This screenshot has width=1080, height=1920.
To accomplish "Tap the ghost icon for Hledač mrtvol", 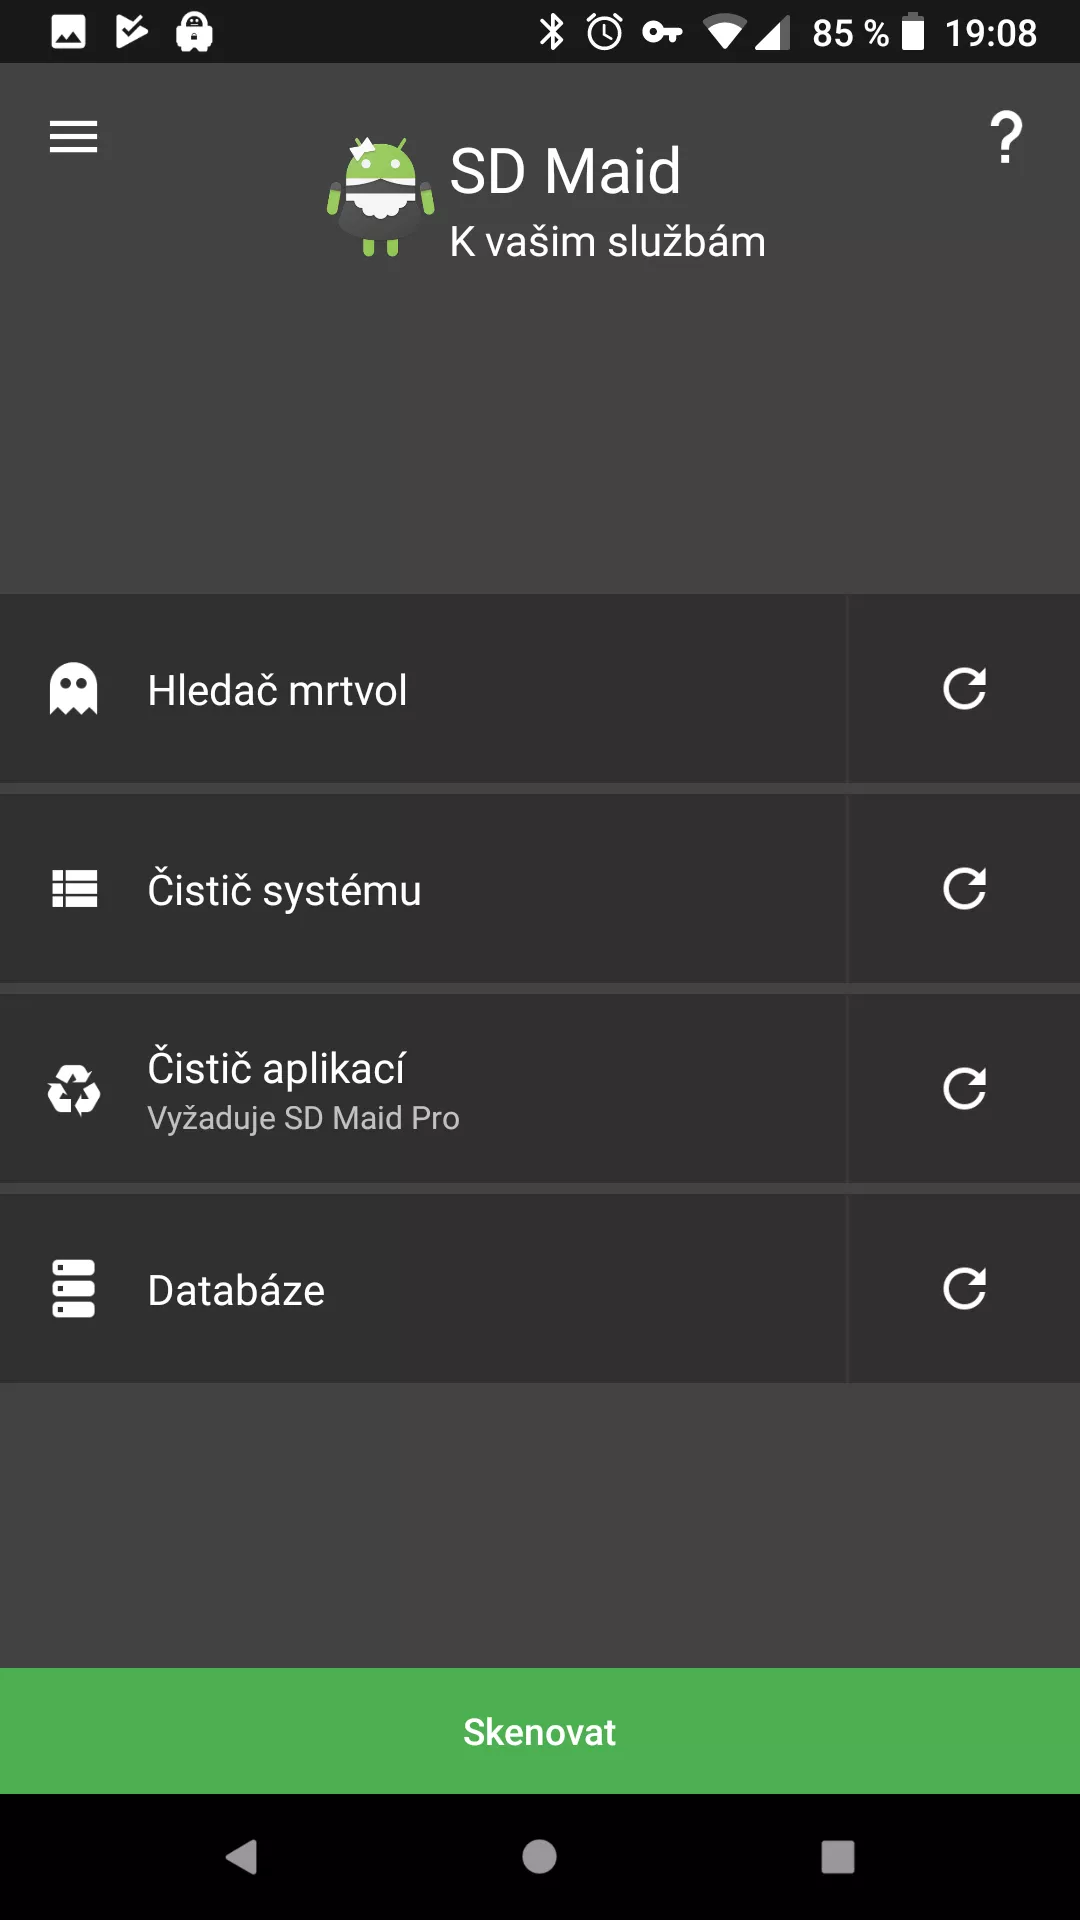I will point(74,689).
